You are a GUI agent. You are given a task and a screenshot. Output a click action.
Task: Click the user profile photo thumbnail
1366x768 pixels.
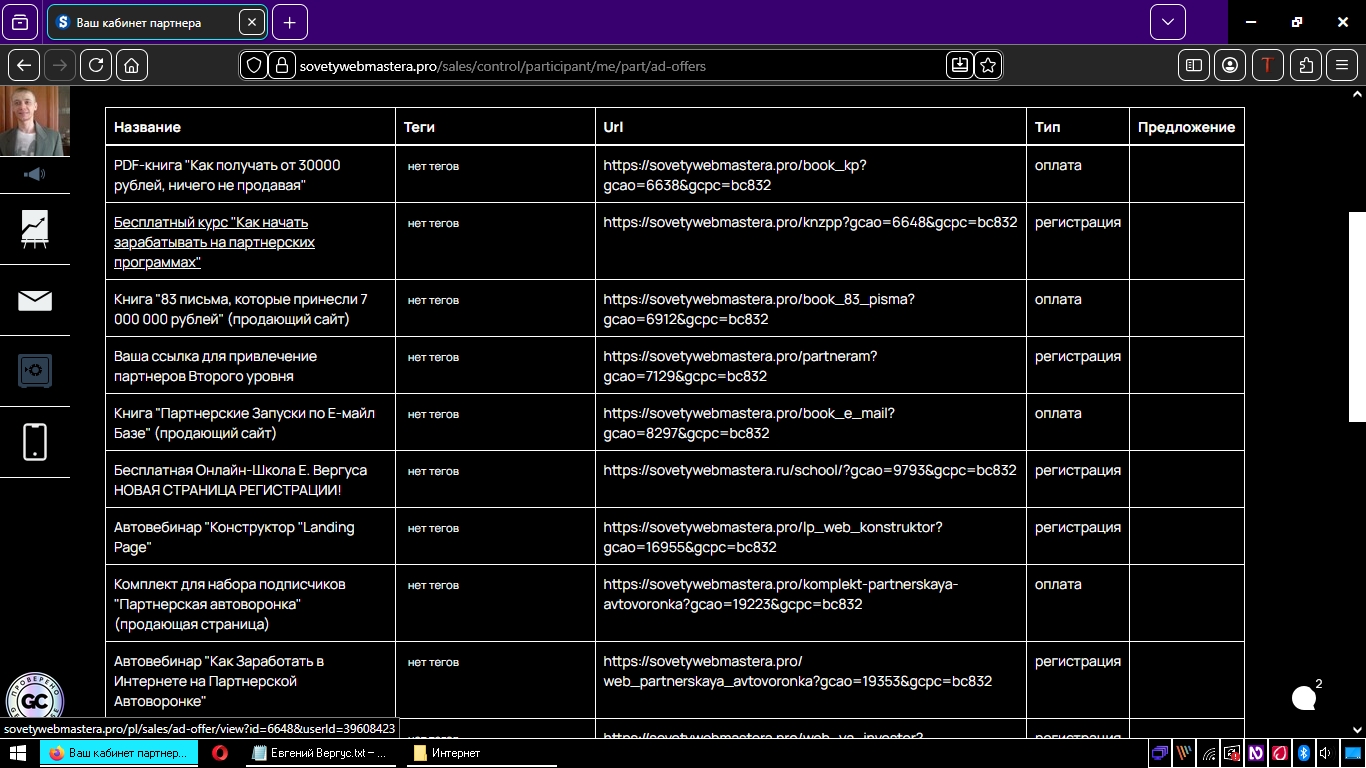[35, 121]
